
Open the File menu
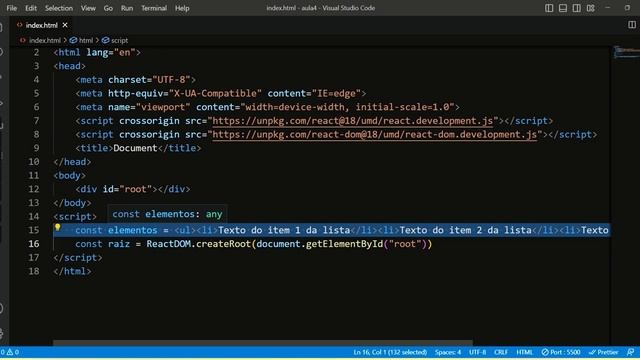coord(12,8)
